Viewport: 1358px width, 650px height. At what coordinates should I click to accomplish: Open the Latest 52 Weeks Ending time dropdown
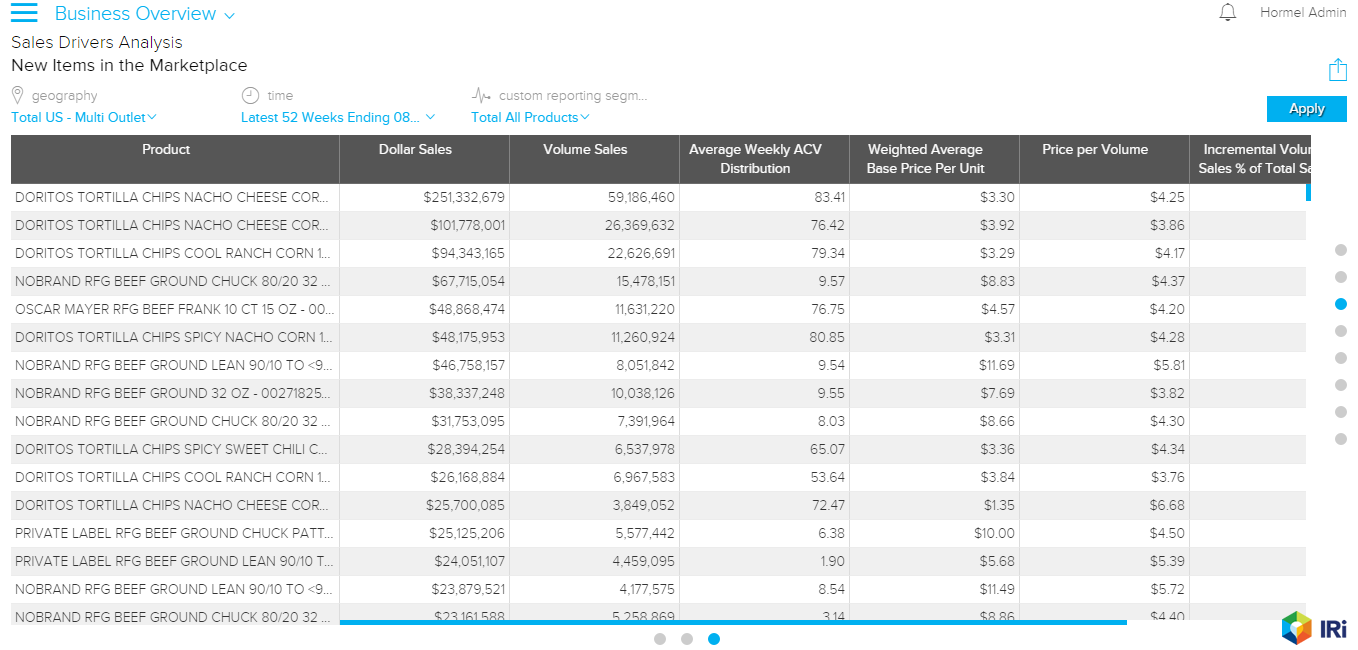337,117
